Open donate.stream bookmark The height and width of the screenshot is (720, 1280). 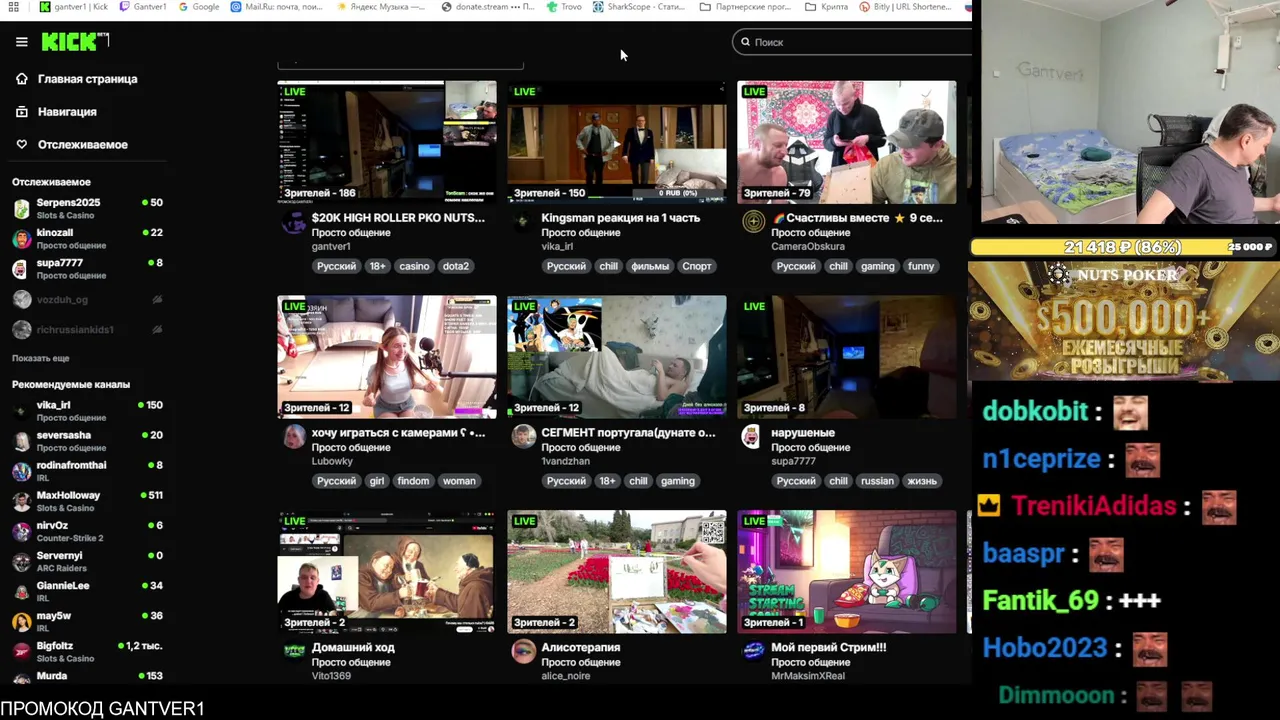488,7
